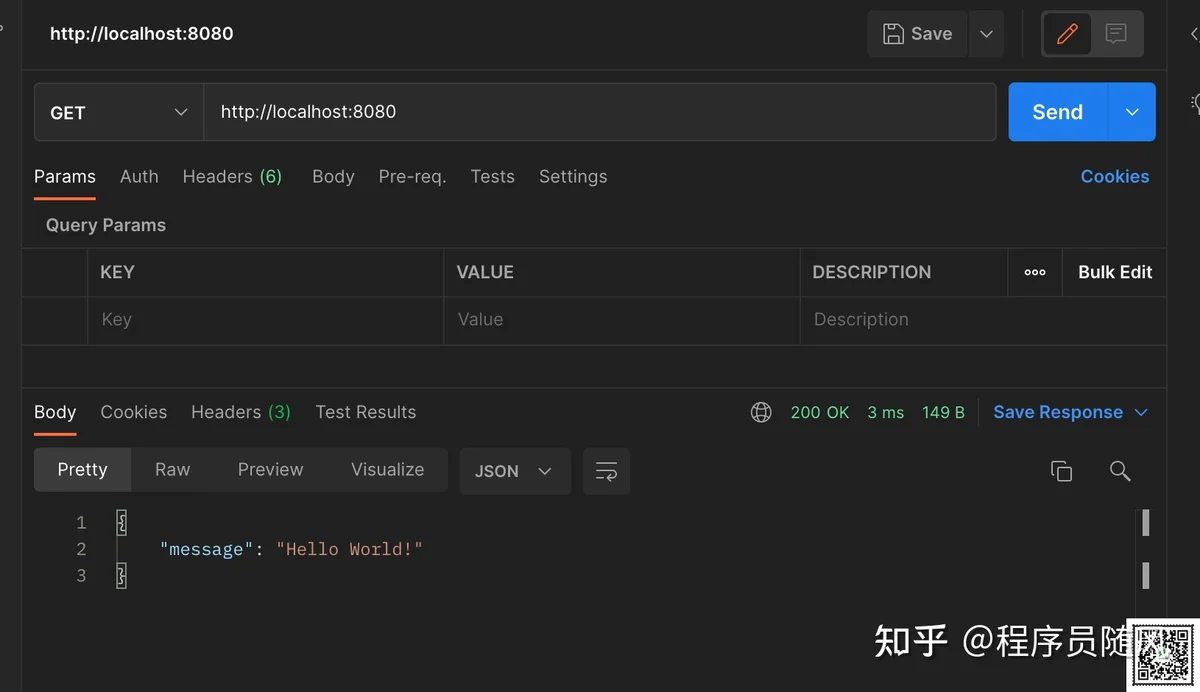
Task: Send the request with the Send button
Action: coord(1058,112)
